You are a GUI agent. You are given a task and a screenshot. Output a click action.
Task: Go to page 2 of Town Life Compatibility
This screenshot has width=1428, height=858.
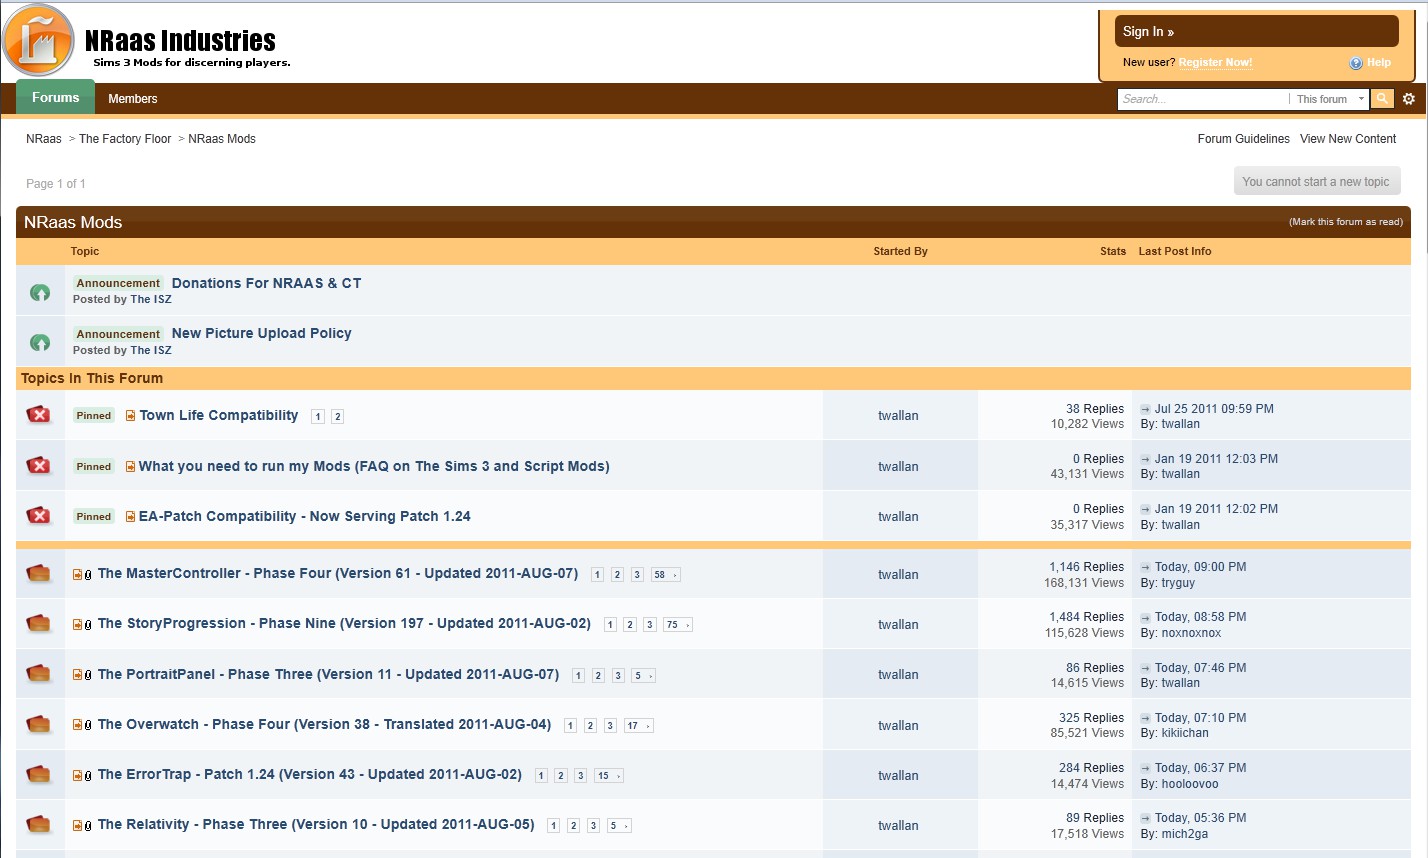pyautogui.click(x=338, y=416)
